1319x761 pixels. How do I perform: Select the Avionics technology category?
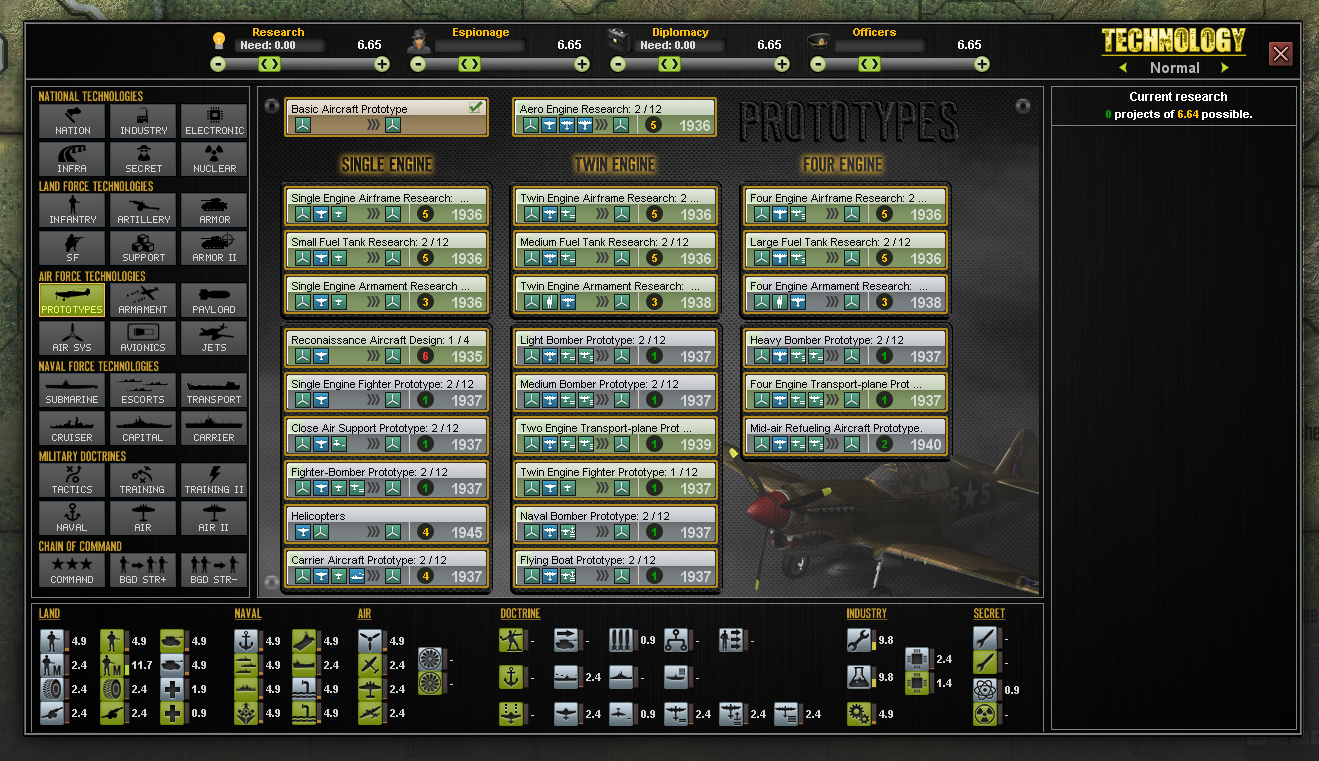tap(143, 338)
